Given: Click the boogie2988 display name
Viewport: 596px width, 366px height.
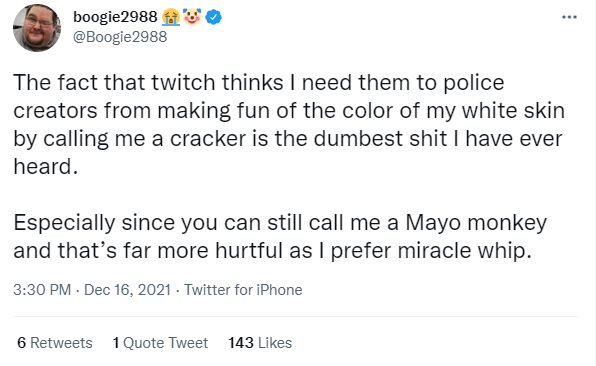Looking at the screenshot, I should (x=115, y=17).
